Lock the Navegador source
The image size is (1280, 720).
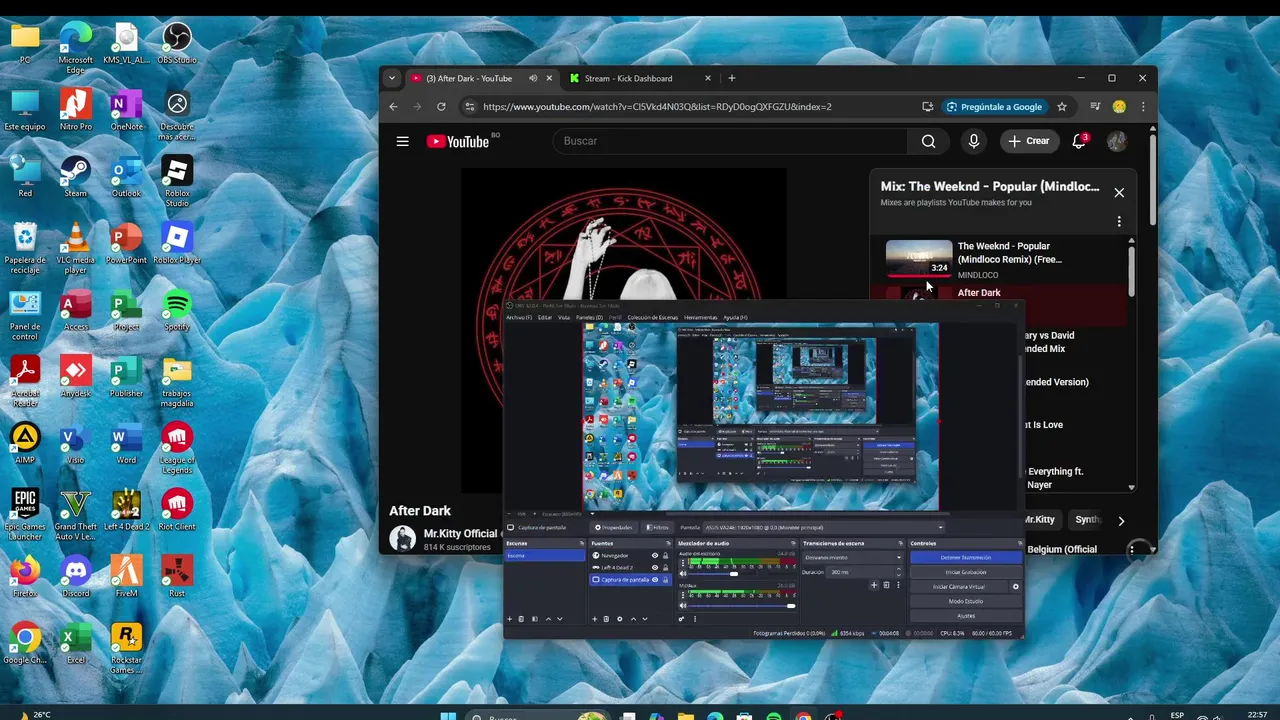click(665, 556)
